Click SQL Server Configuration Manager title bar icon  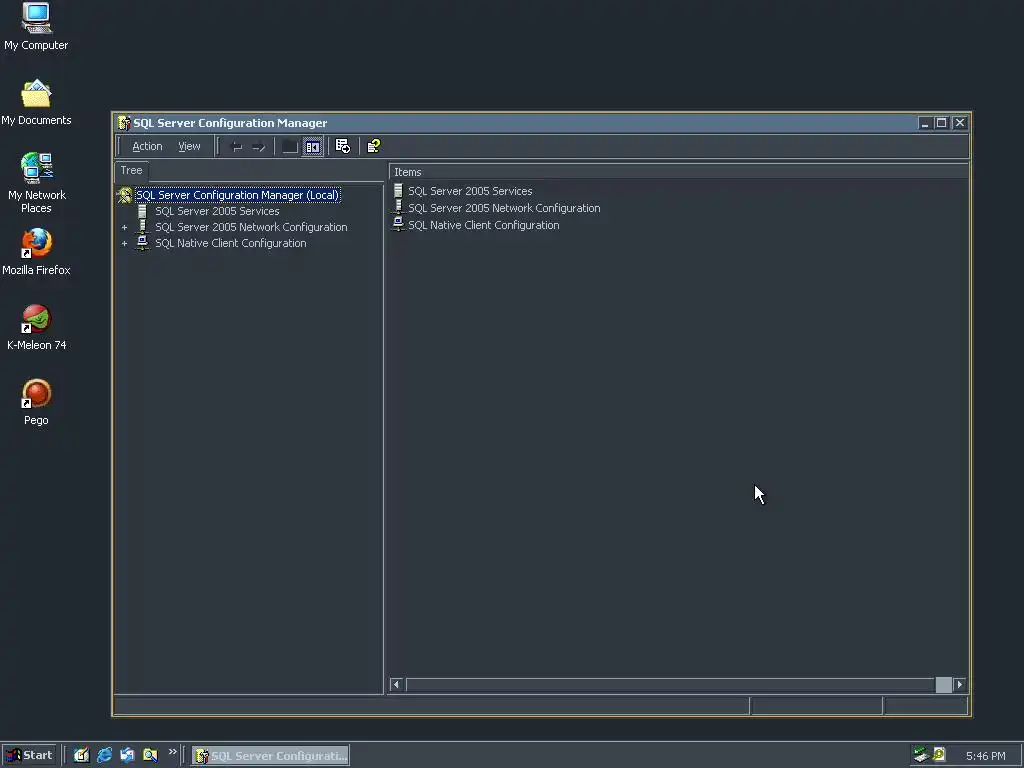point(123,123)
